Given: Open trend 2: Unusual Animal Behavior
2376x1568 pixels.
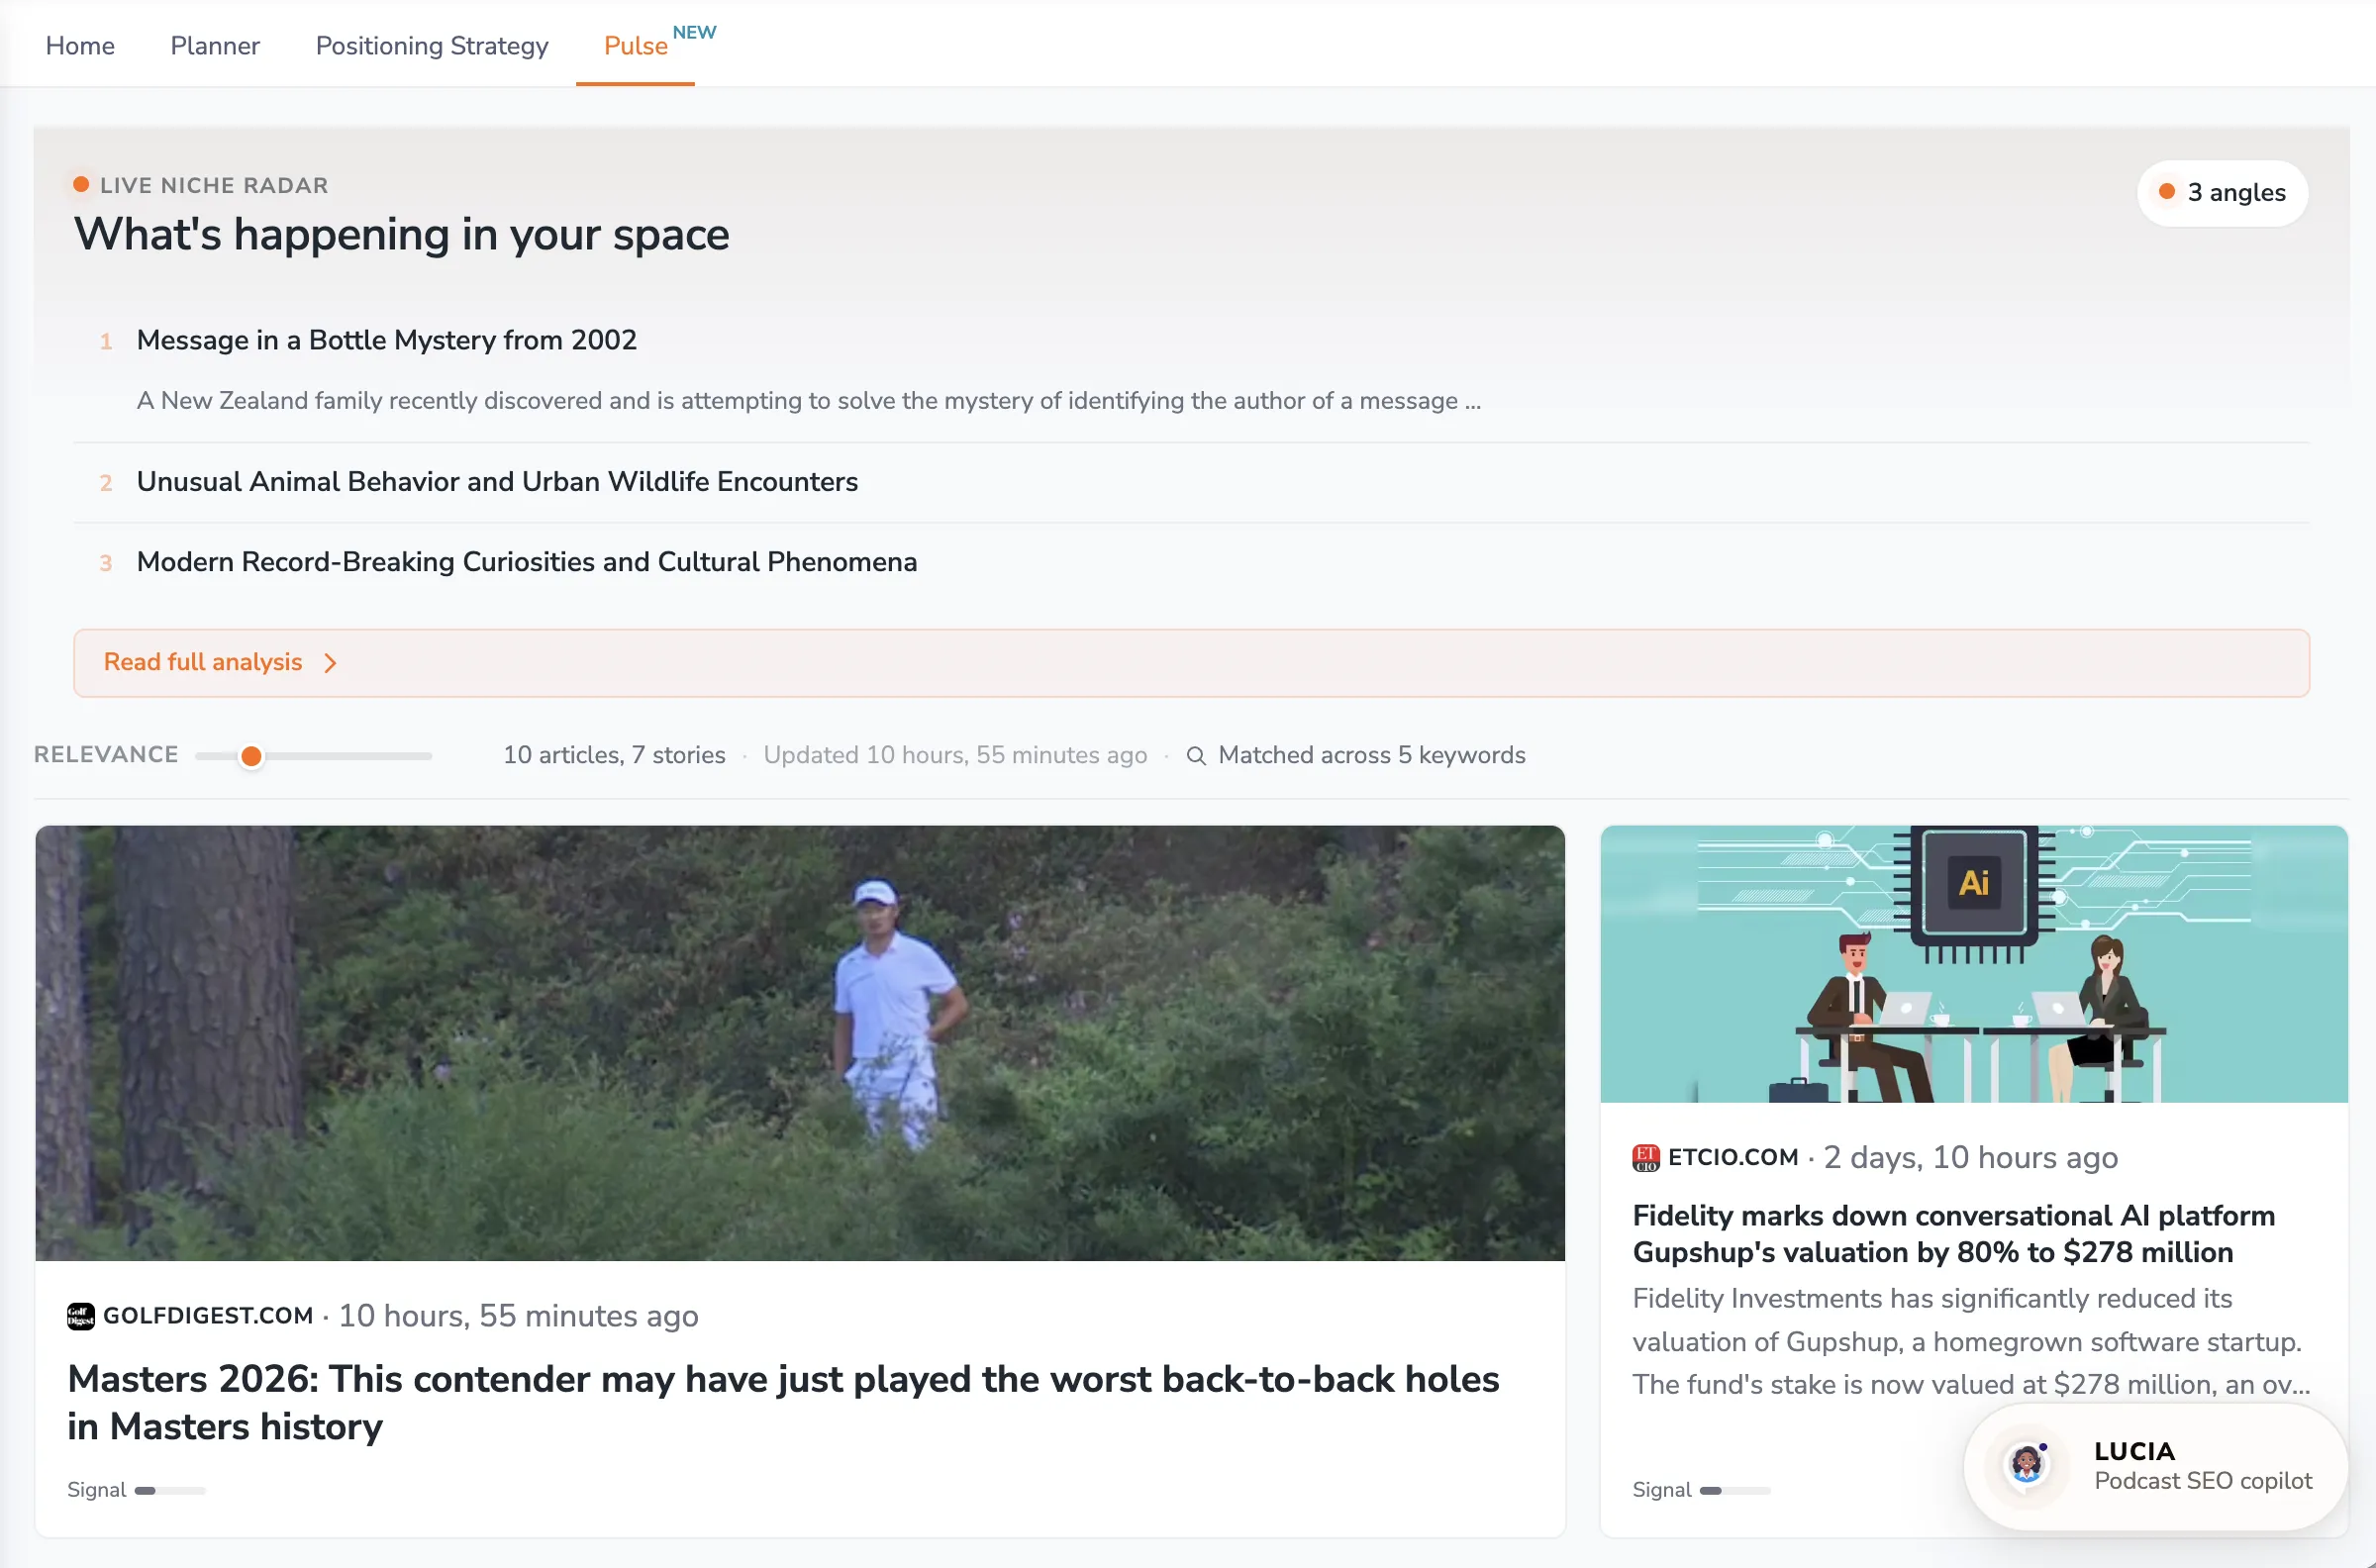Looking at the screenshot, I should (497, 482).
